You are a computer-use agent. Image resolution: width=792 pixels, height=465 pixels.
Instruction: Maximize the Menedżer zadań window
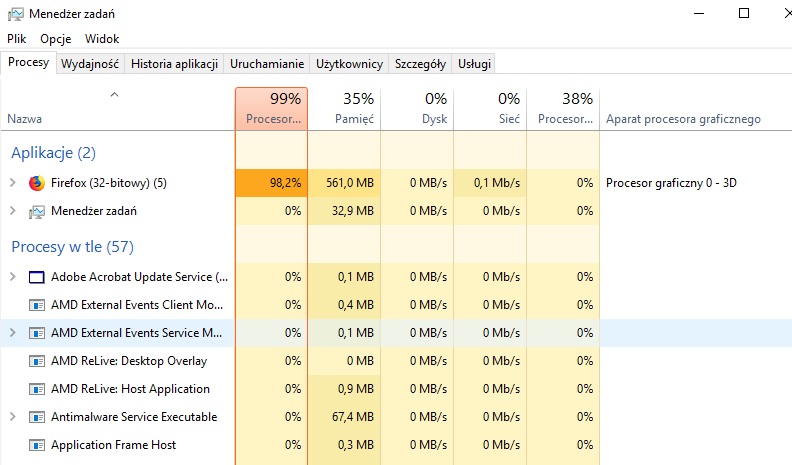[x=744, y=14]
